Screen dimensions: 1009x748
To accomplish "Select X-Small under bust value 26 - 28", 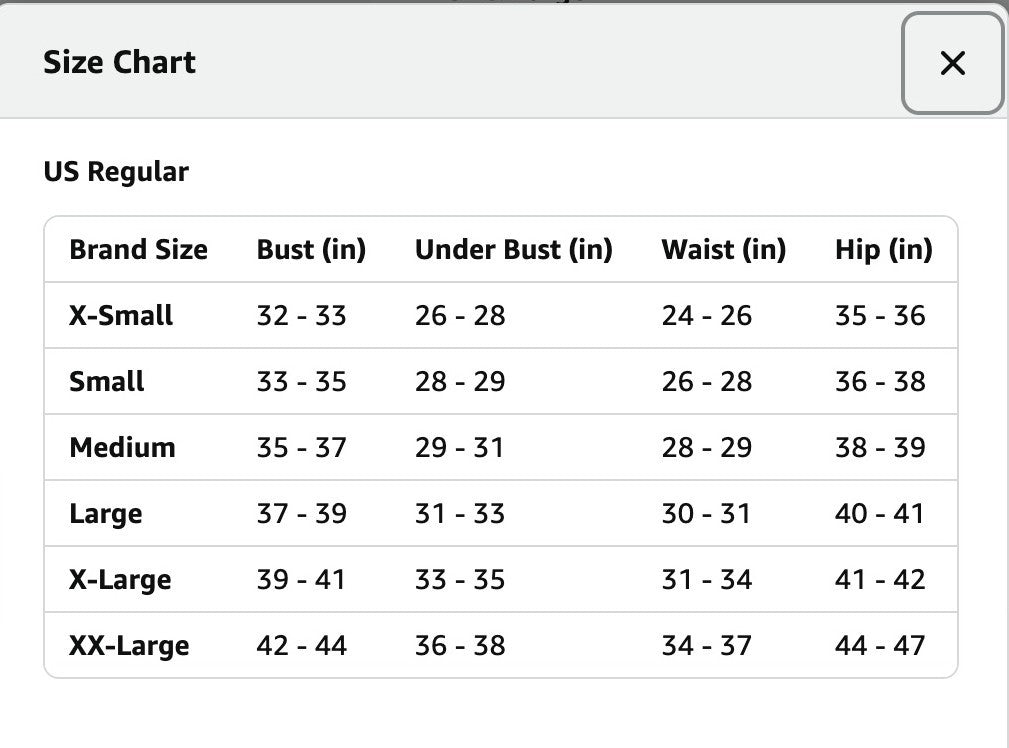I will pyautogui.click(x=460, y=316).
